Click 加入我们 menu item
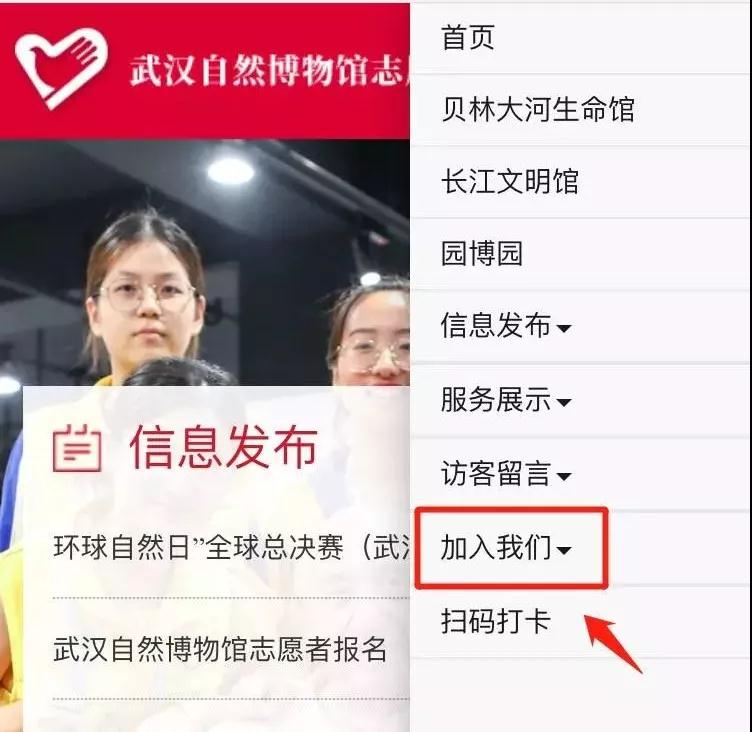The width and height of the screenshot is (752, 732). 496,547
